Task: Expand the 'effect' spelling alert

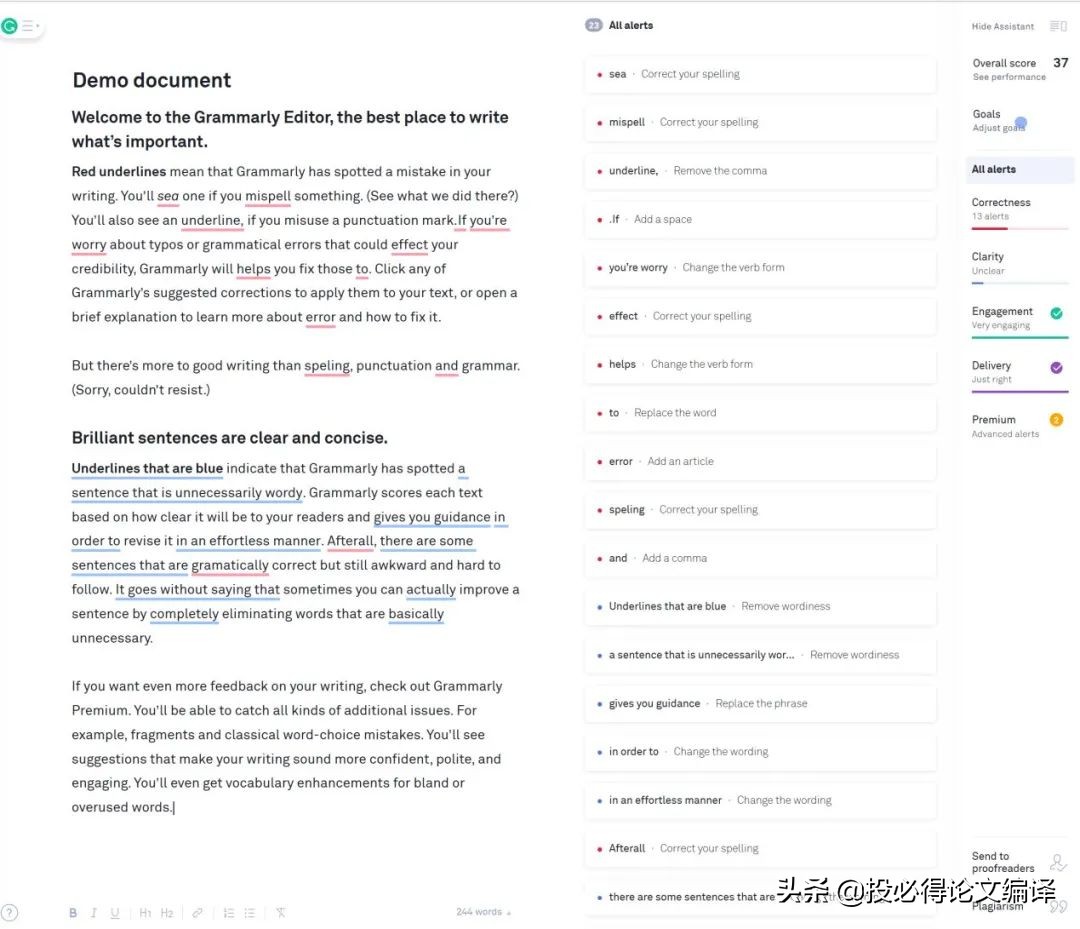Action: coord(760,316)
